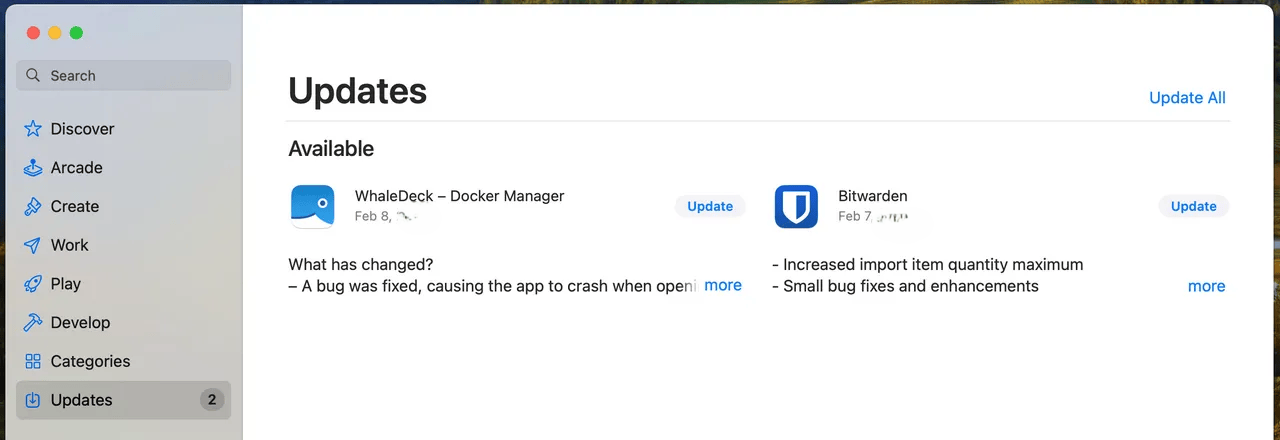
Task: Click the WhaleDeck – Docker Manager title
Action: (x=459, y=196)
